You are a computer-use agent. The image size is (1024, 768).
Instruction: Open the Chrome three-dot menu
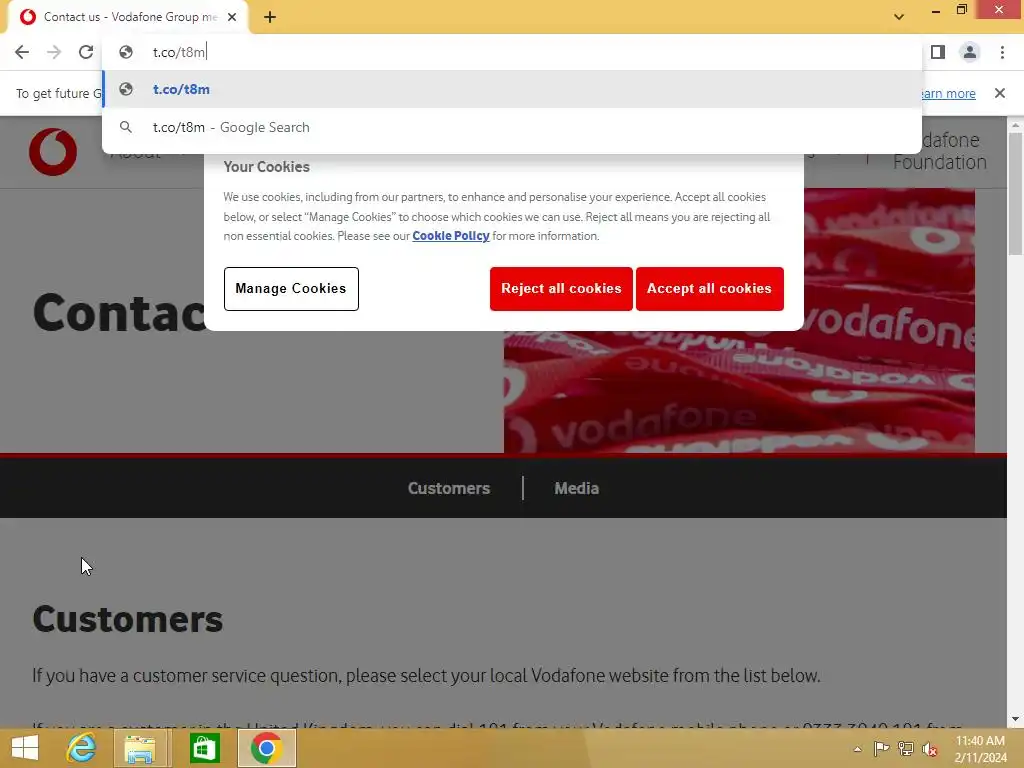pyautogui.click(x=1002, y=52)
